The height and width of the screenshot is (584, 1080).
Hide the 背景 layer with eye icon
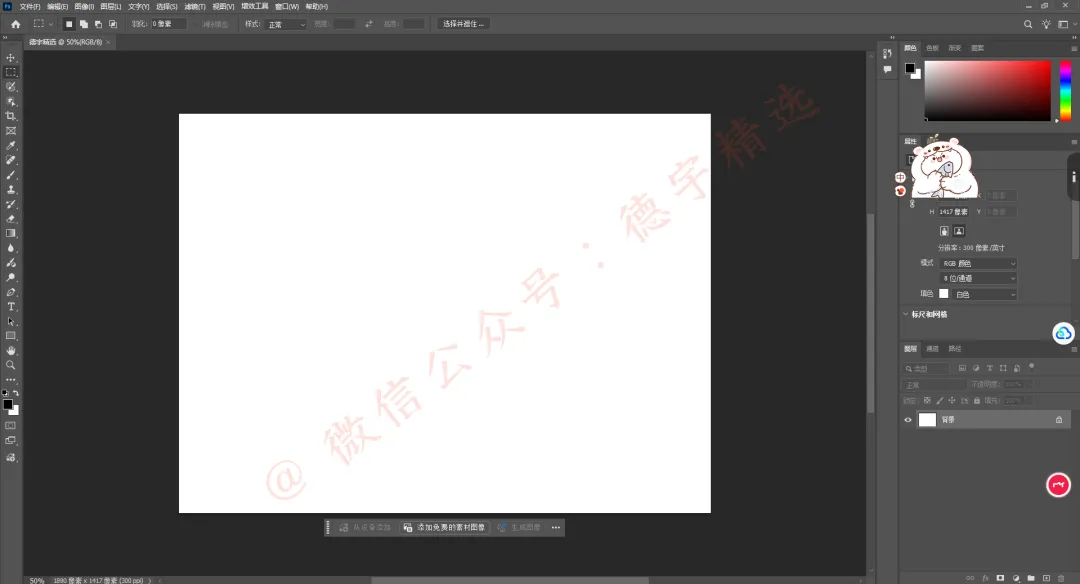(x=908, y=419)
